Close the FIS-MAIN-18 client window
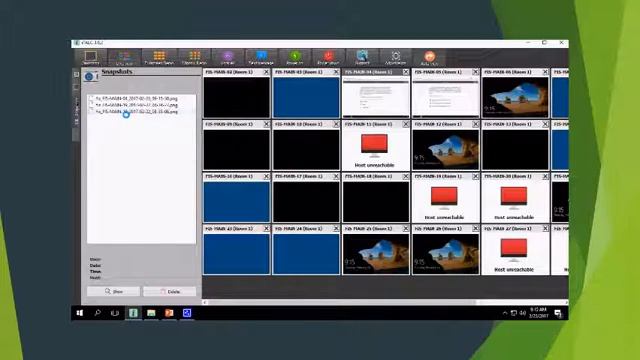Viewport: 640px width, 360px height. tap(405, 176)
